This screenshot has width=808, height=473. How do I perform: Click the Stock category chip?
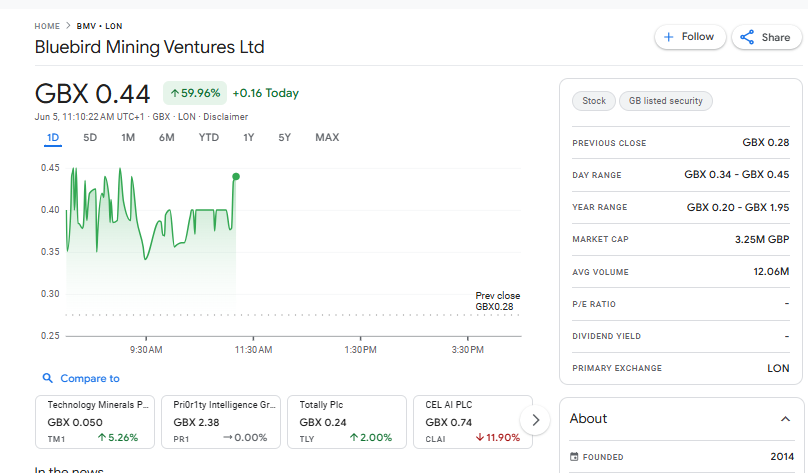pyautogui.click(x=594, y=101)
